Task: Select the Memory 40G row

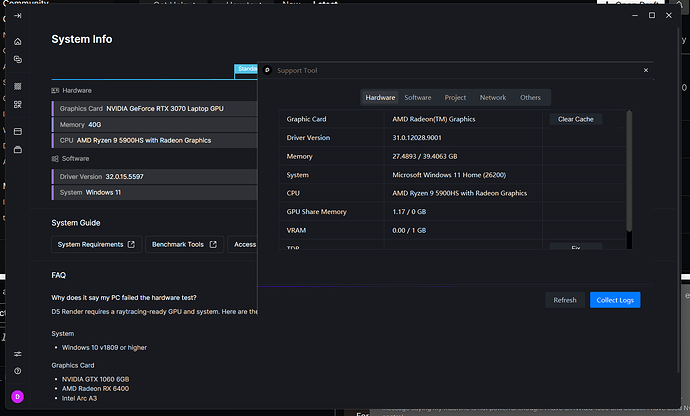Action: (154, 125)
